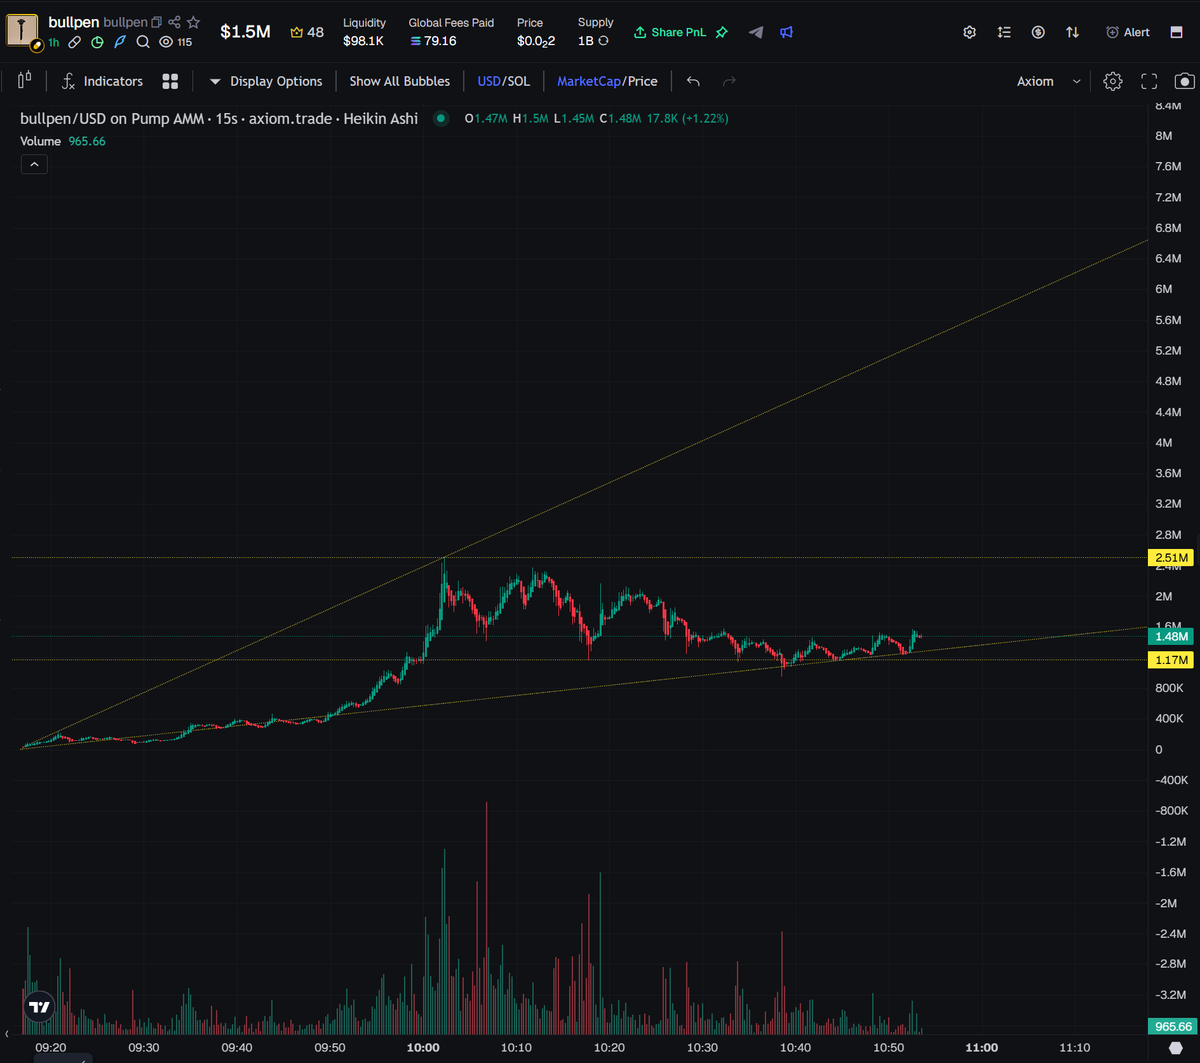The width and height of the screenshot is (1200, 1063).
Task: Click the green pin icon
Action: point(722,32)
